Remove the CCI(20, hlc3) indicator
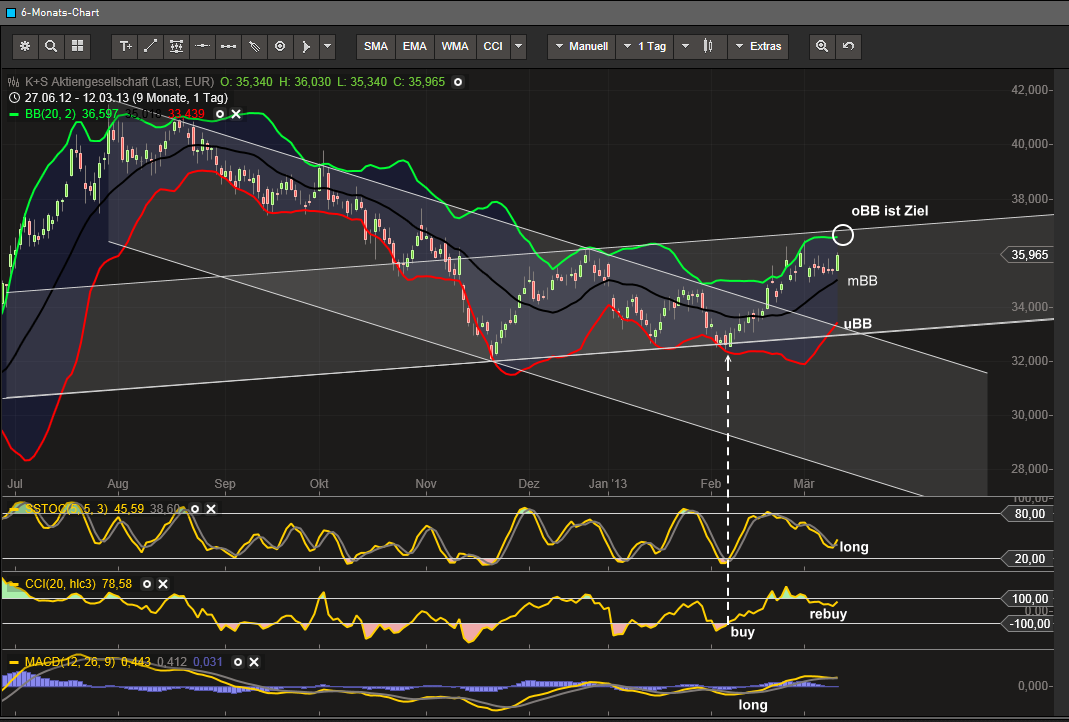 (x=163, y=583)
